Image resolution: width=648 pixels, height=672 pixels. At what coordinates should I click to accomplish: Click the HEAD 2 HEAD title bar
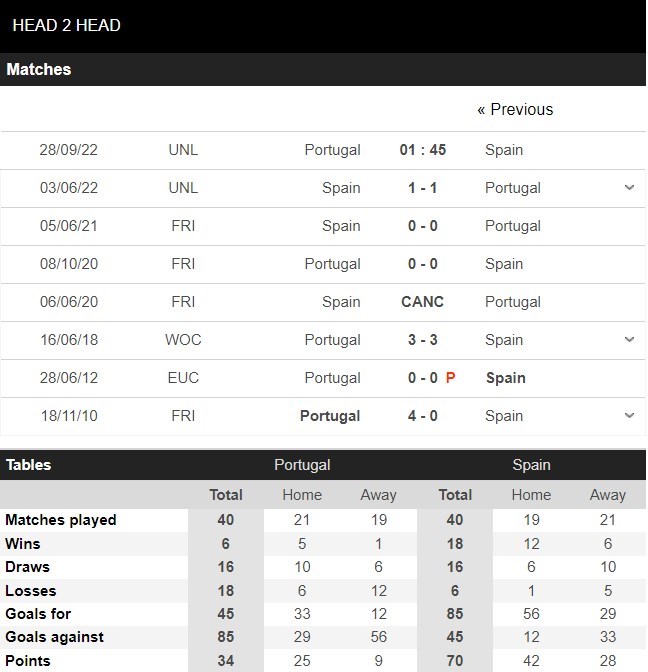tap(67, 25)
